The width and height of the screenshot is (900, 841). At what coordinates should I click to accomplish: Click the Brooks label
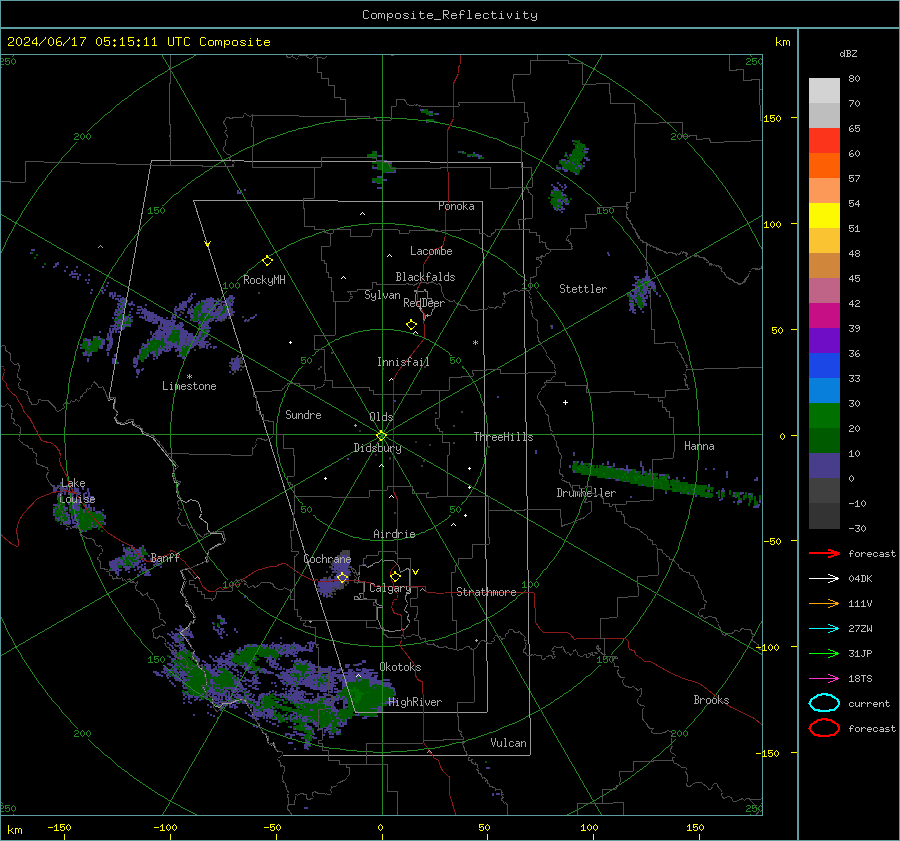[711, 700]
